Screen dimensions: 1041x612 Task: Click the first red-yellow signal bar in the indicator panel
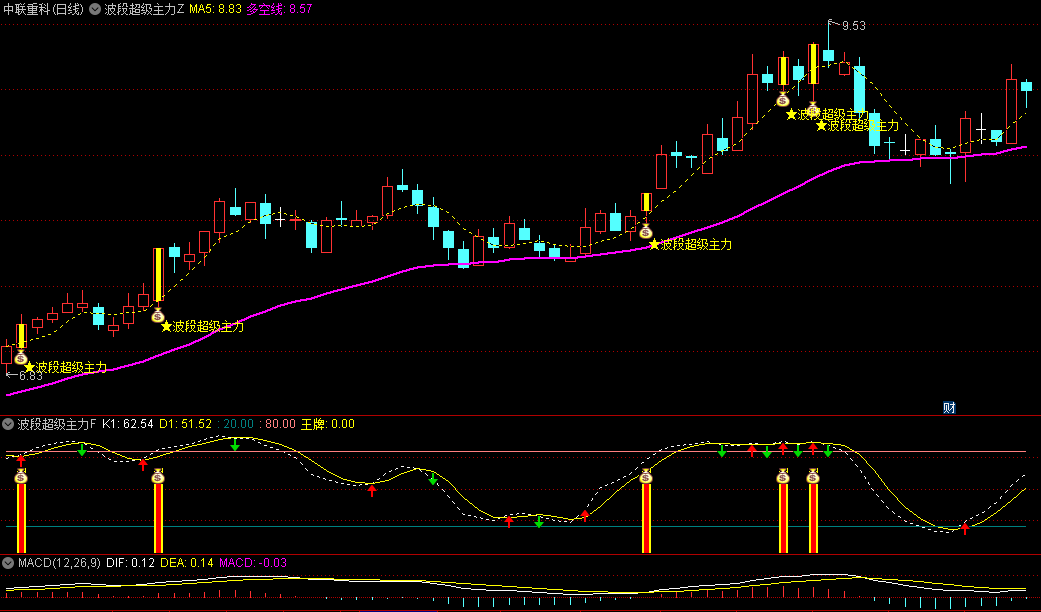click(x=21, y=518)
